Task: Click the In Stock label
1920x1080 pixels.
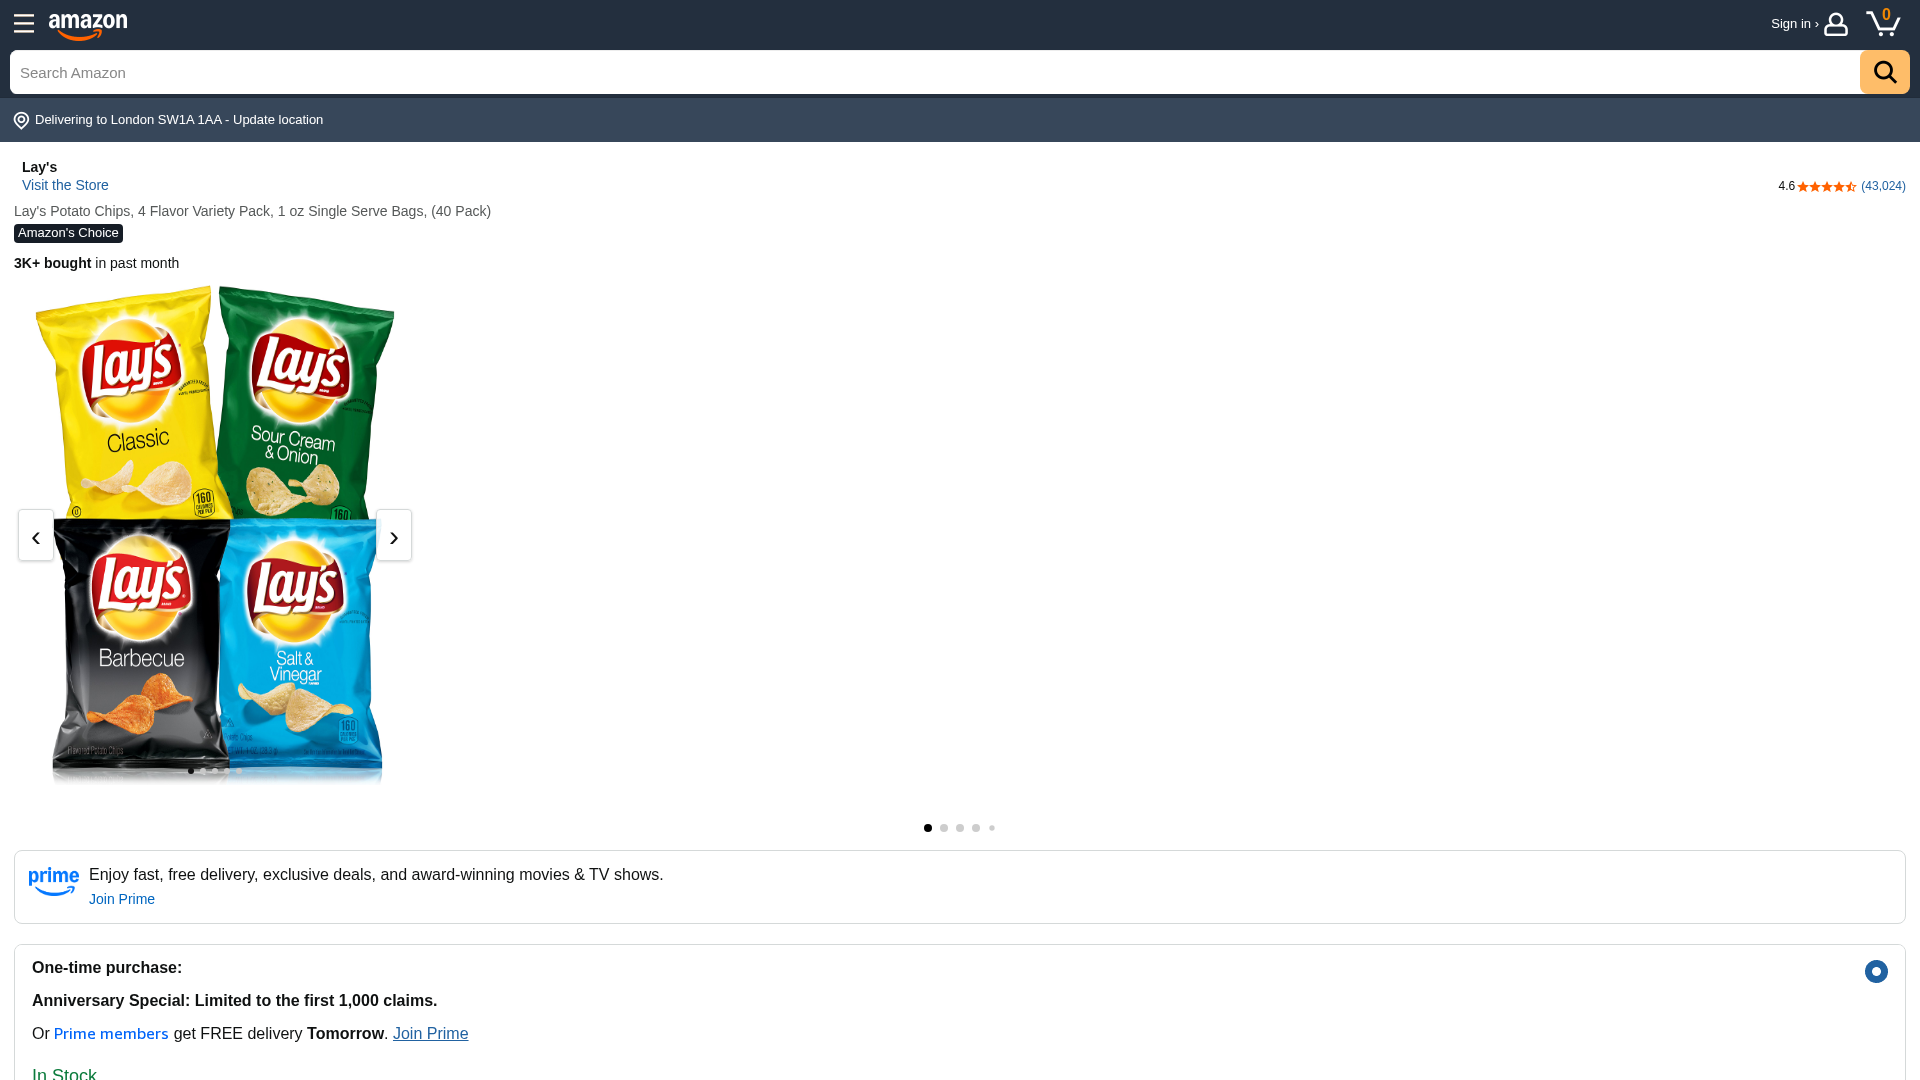Action: pyautogui.click(x=64, y=1074)
